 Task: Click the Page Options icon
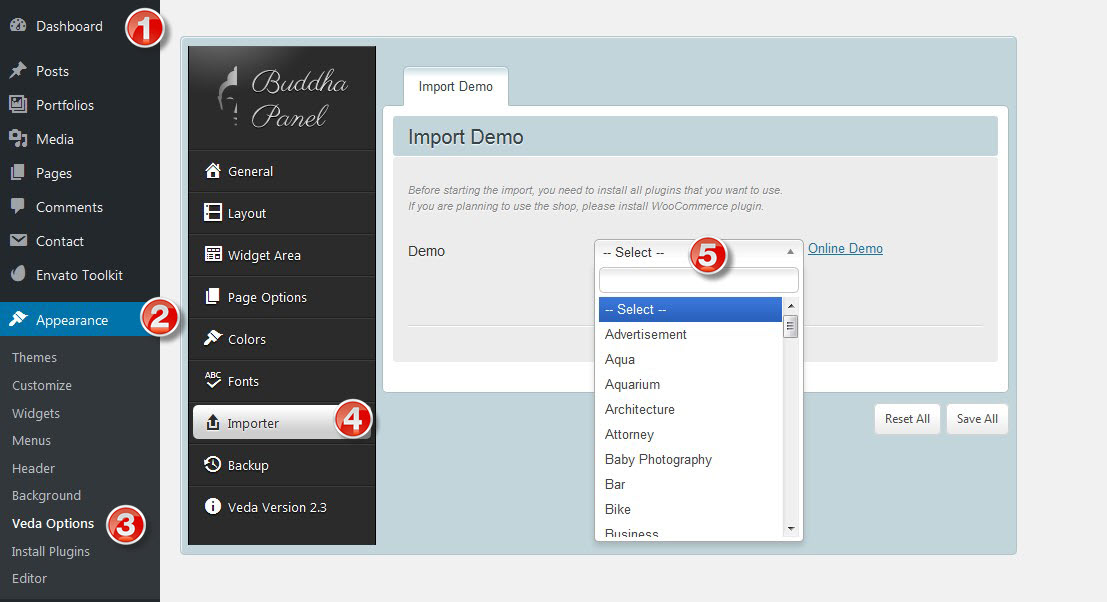coord(213,296)
